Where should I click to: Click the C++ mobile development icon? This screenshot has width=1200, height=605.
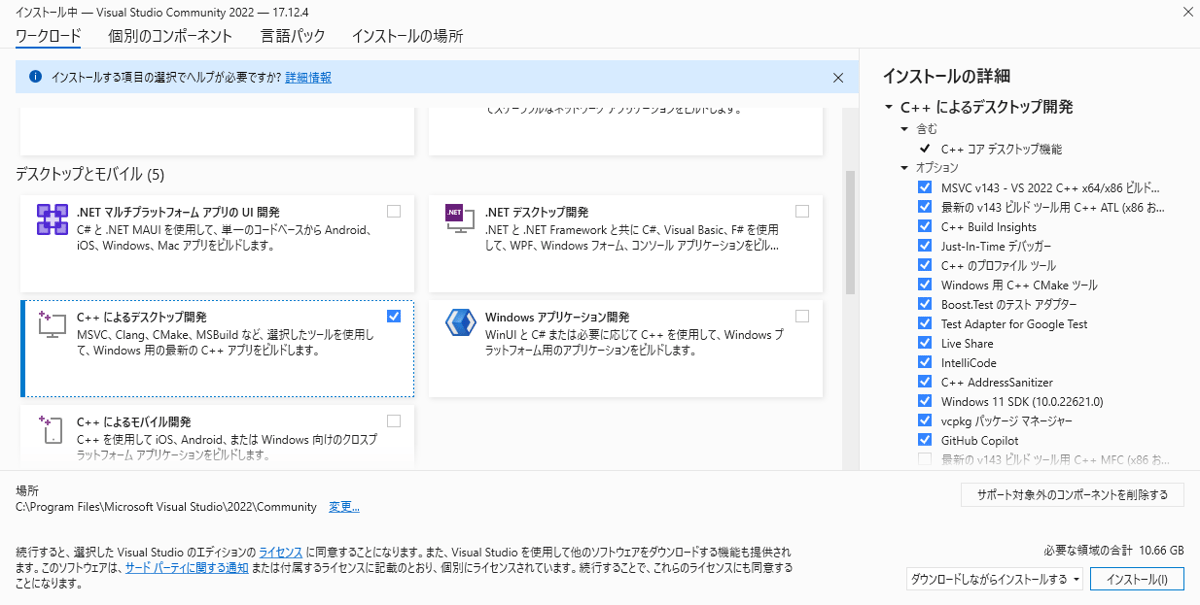51,429
